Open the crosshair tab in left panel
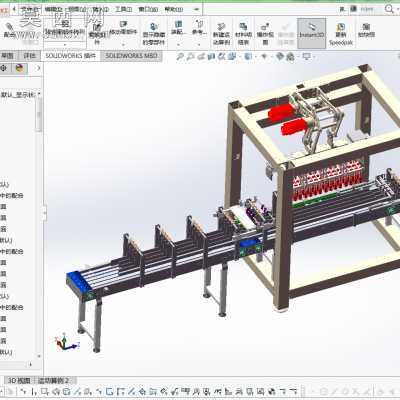The height and width of the screenshot is (400, 400). point(4,68)
